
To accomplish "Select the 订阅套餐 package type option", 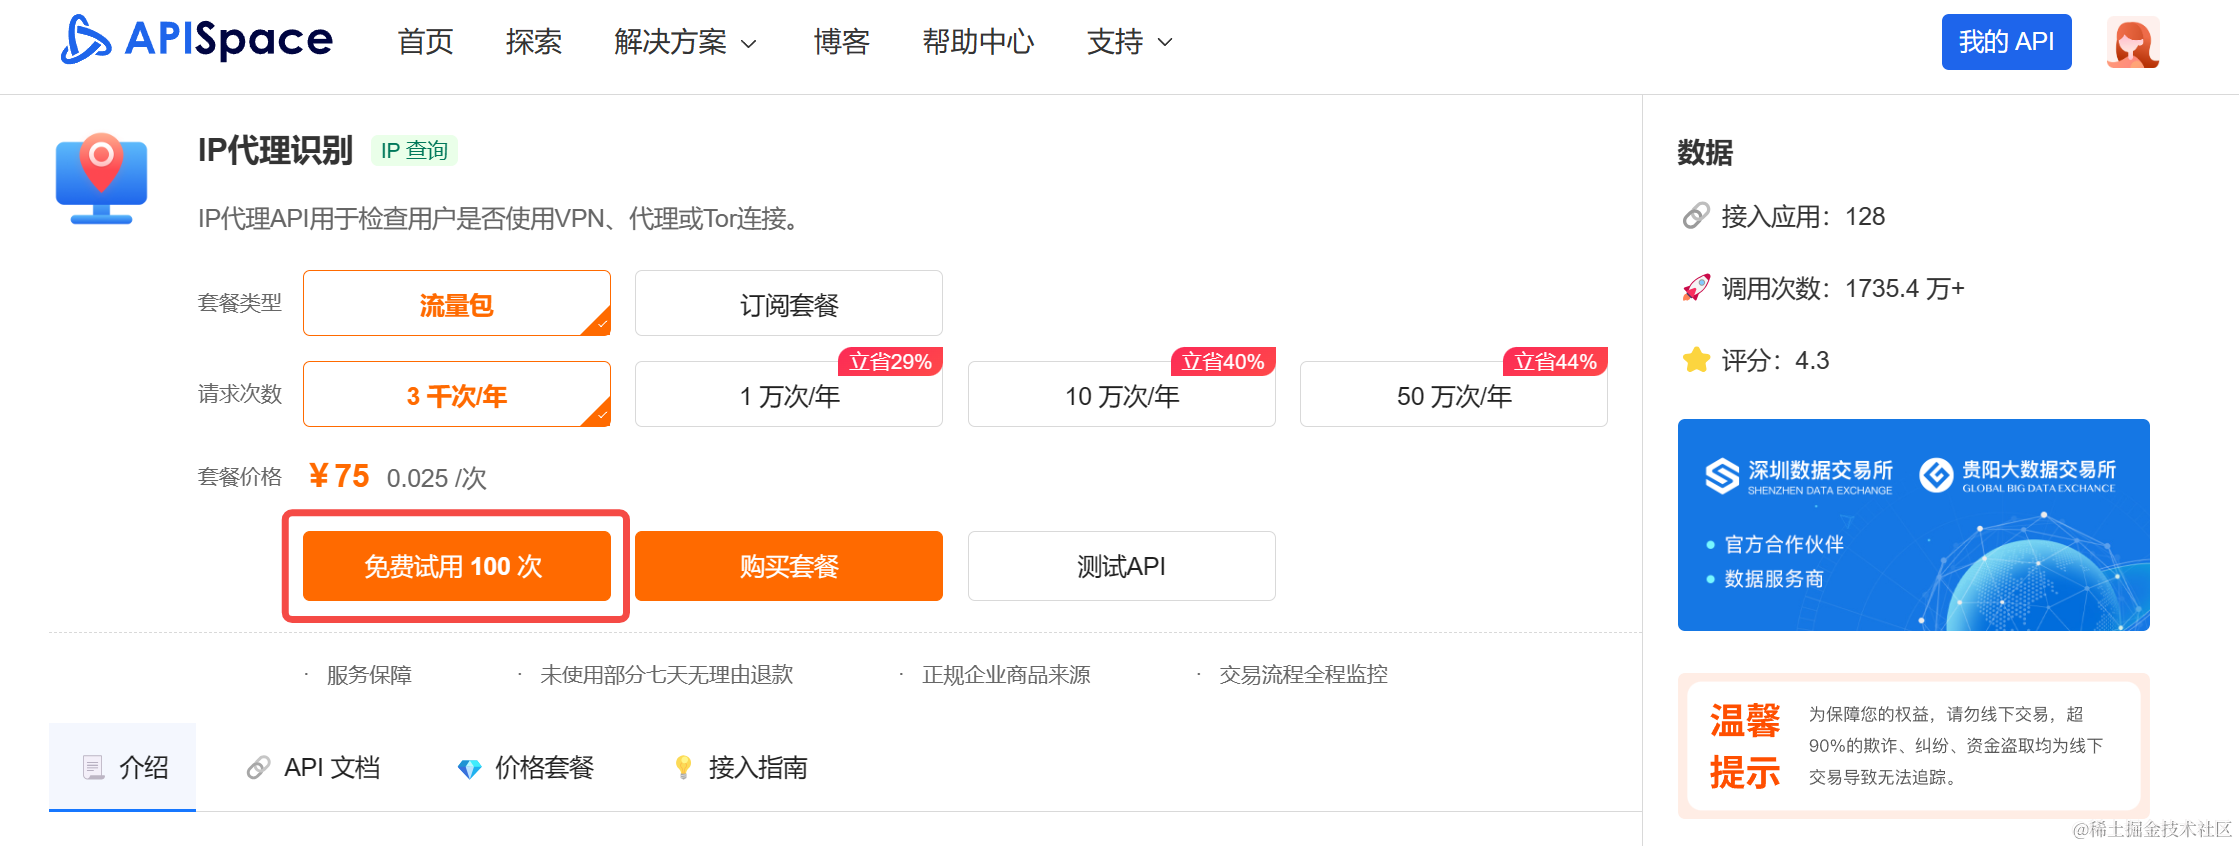I will [x=788, y=304].
